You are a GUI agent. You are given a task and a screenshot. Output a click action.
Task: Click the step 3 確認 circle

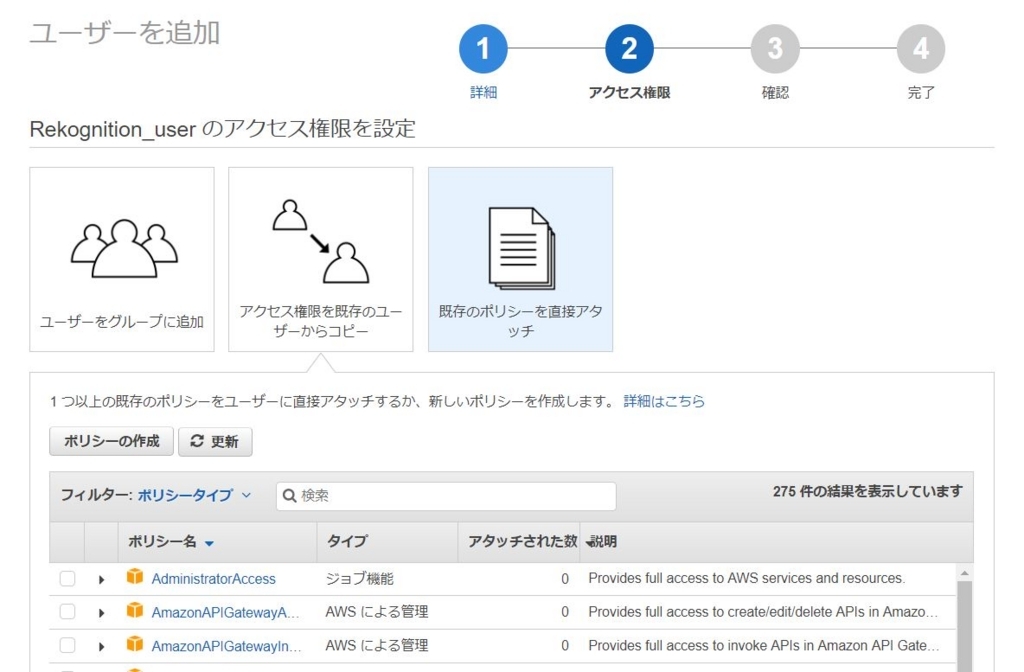pyautogui.click(x=775, y=49)
